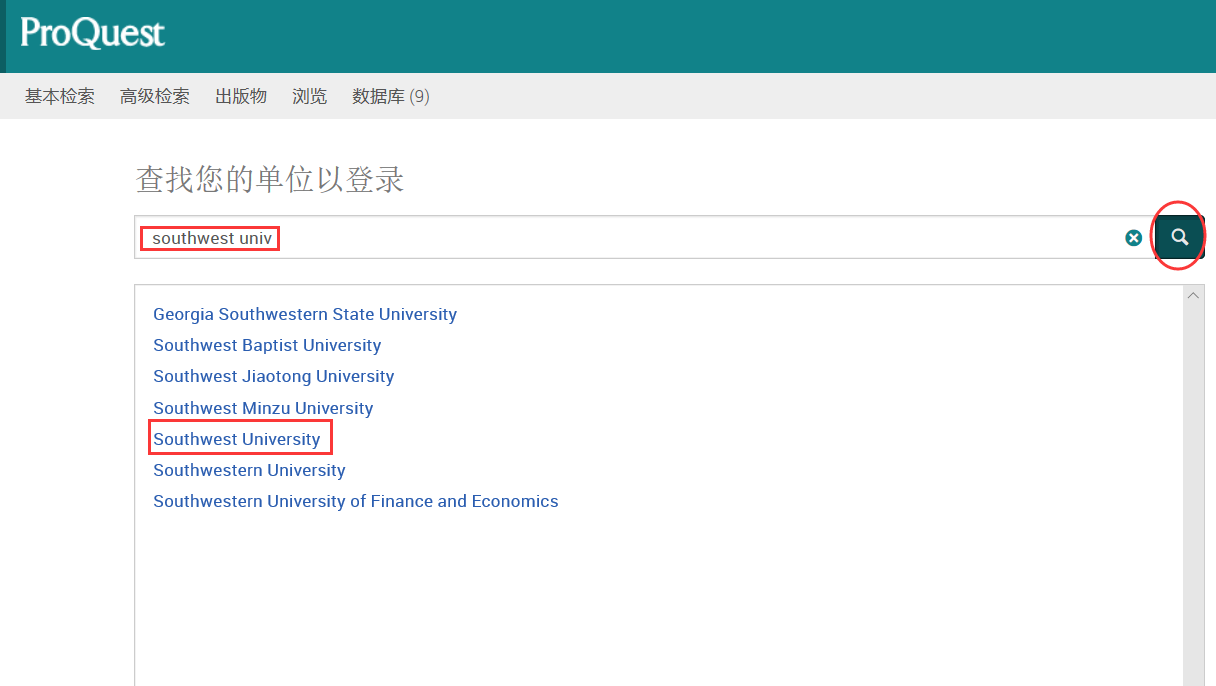This screenshot has height=686, width=1216.
Task: Pick Southwest Jiaotong University from results
Action: pos(273,376)
